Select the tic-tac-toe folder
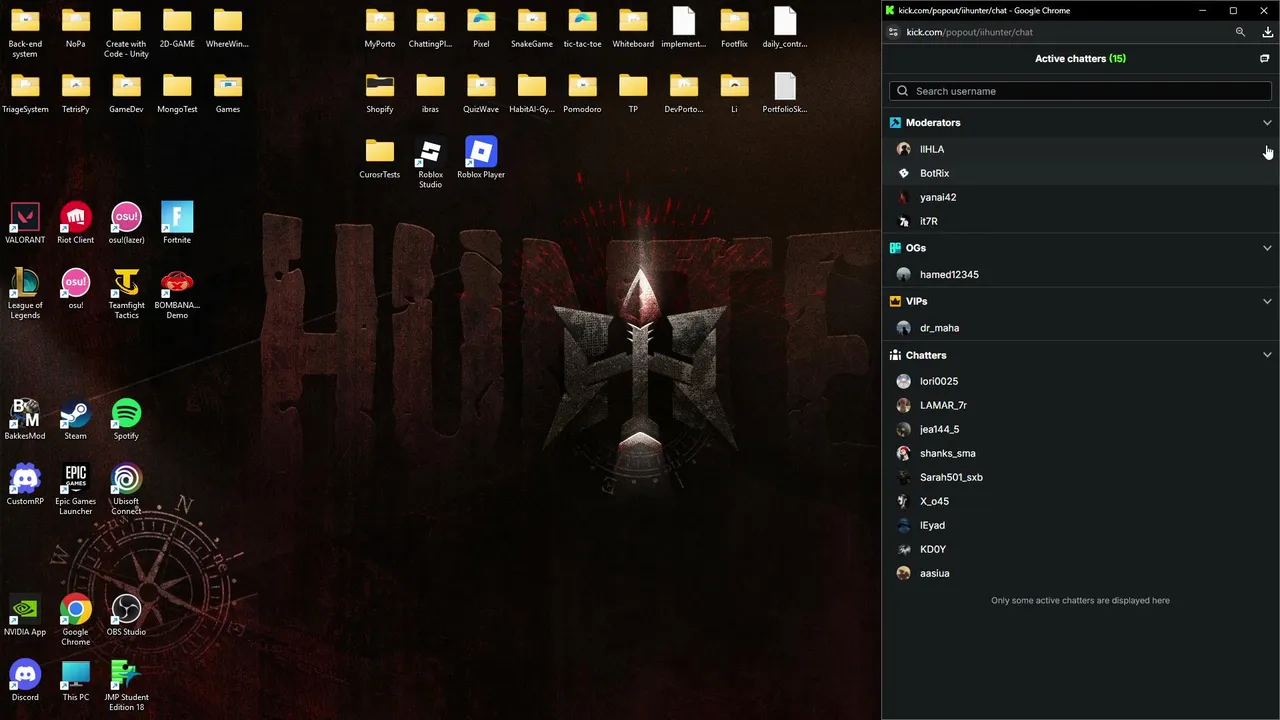This screenshot has width=1280, height=720. 582,28
